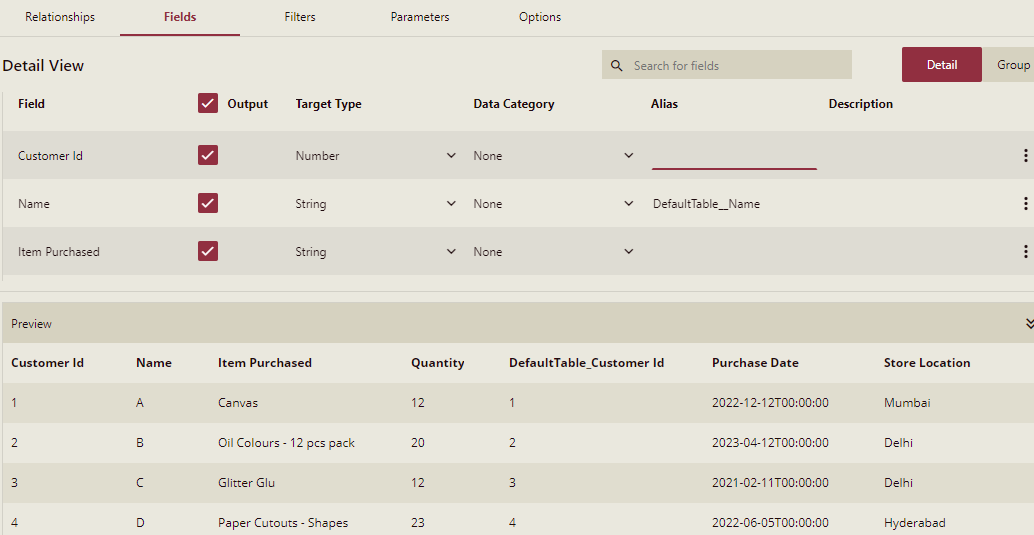The image size is (1034, 535).
Task: Select the Paper Cutouts - Shapes cell
Action: pos(283,522)
